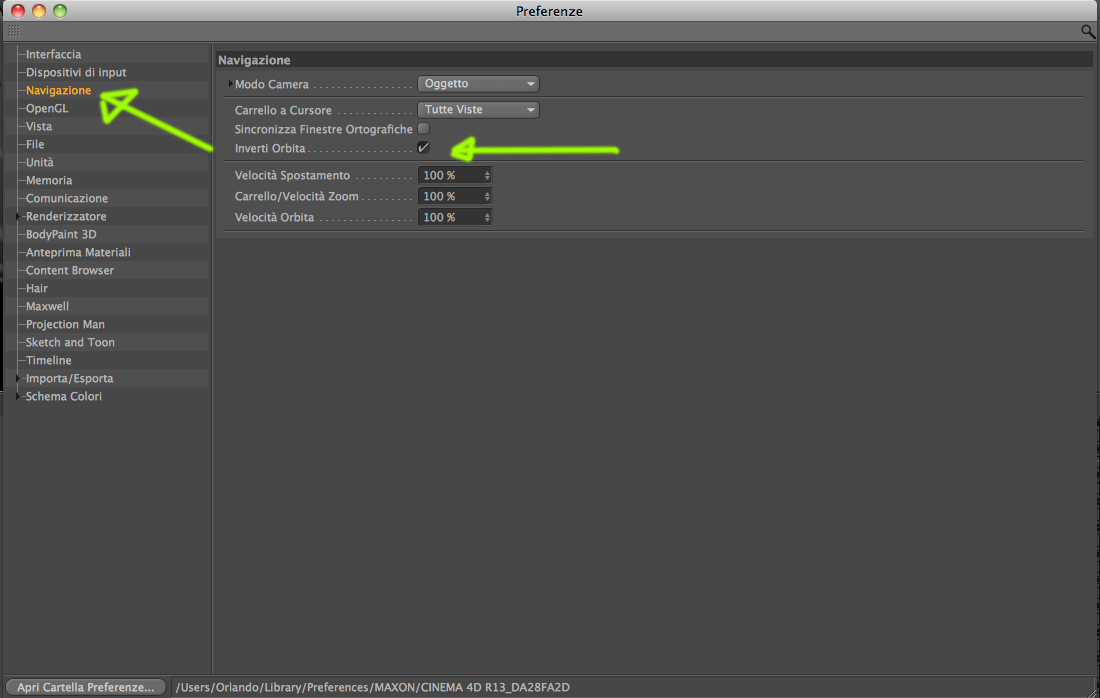Open Sketch and Toon preferences

pos(70,342)
